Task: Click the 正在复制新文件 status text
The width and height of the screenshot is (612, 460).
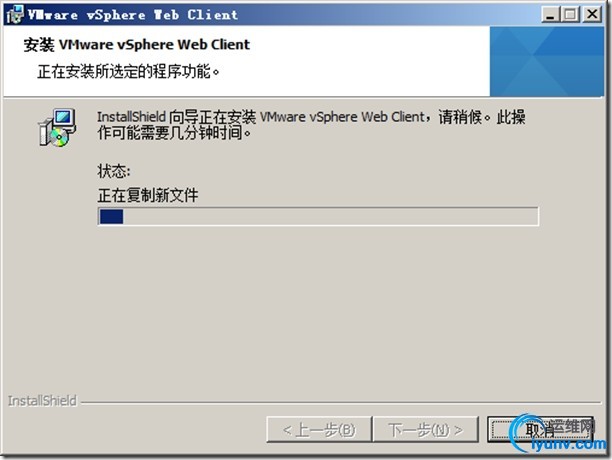Action: click(x=148, y=195)
